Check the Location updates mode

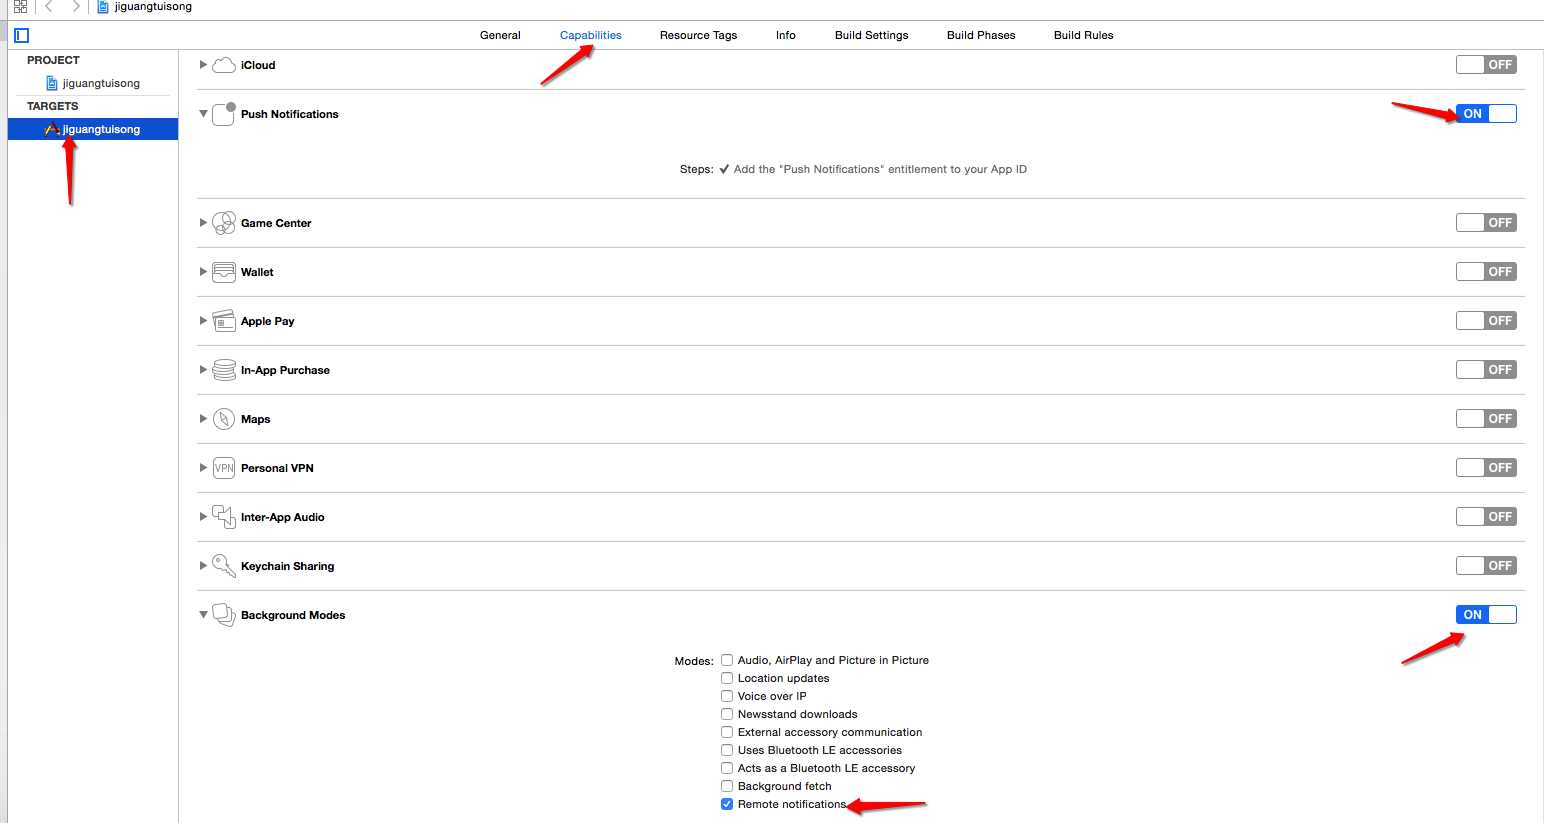pyautogui.click(x=727, y=678)
